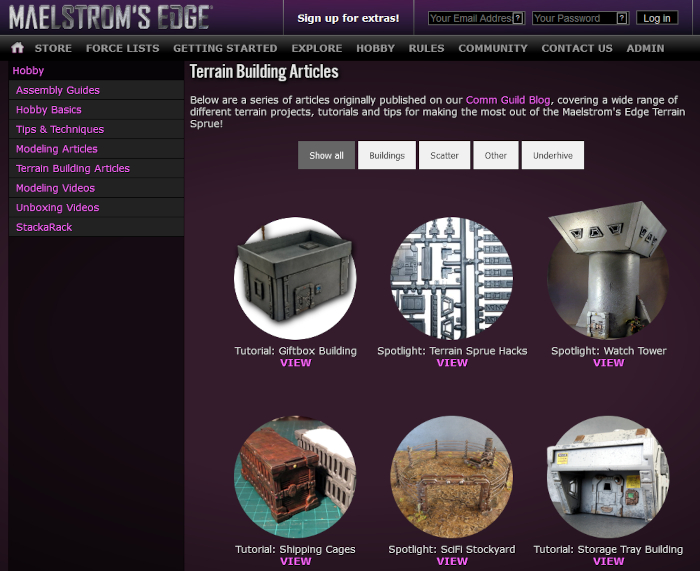
Task: Click the password field help question mark
Action: click(x=621, y=18)
